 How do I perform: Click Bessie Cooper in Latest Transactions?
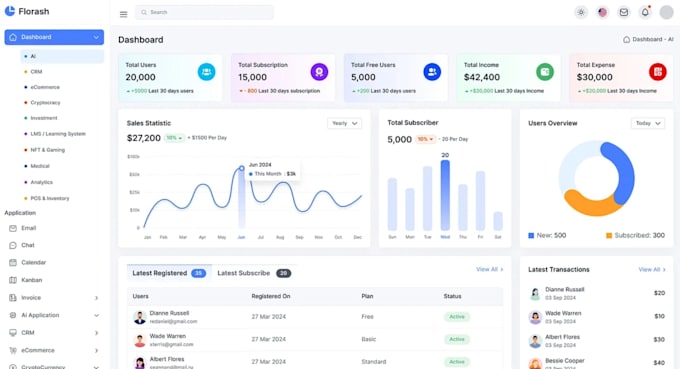coord(565,361)
